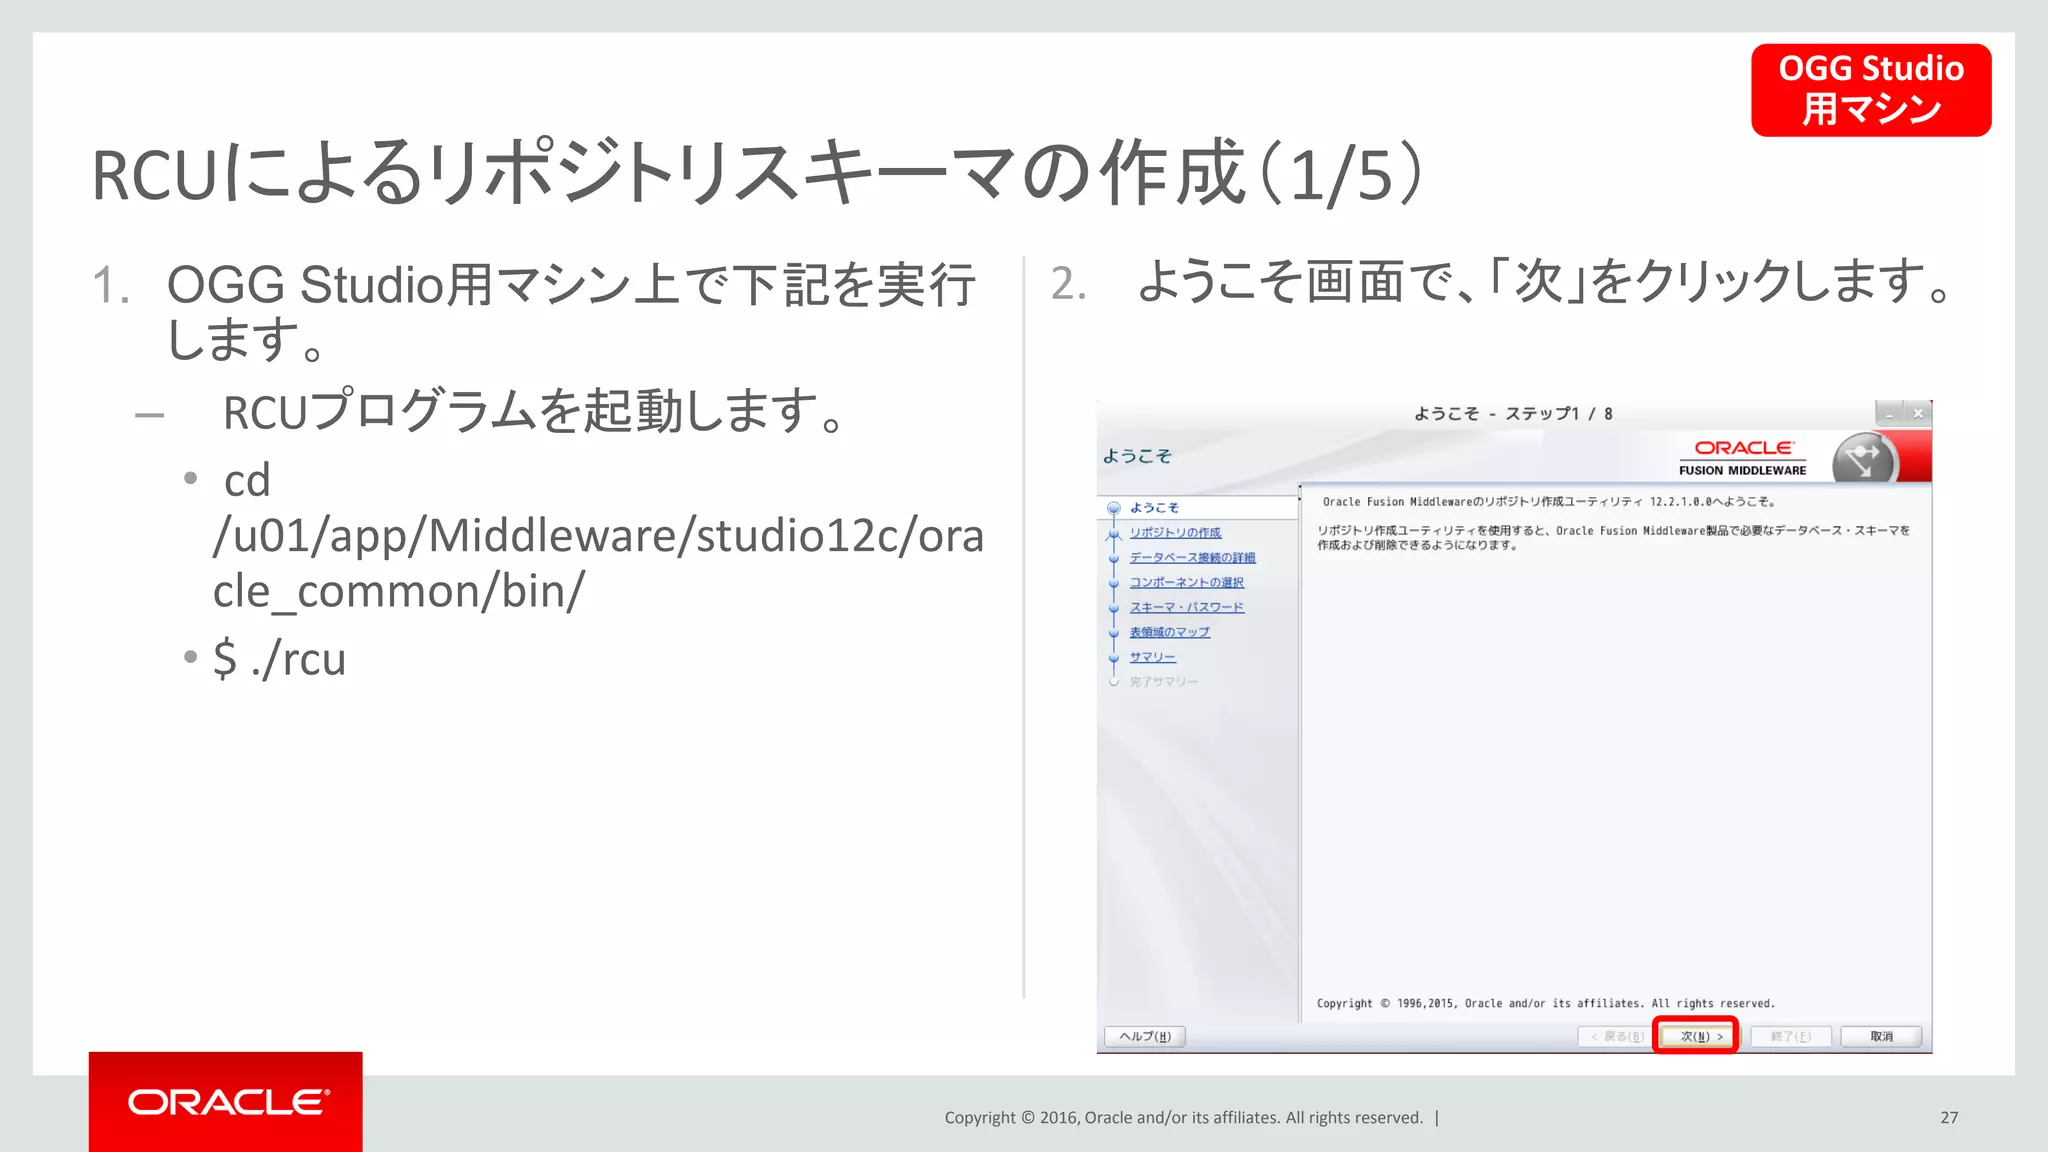Click the step bullet icon beside ようこそ
The width and height of the screenshot is (2048, 1152).
tap(1114, 508)
